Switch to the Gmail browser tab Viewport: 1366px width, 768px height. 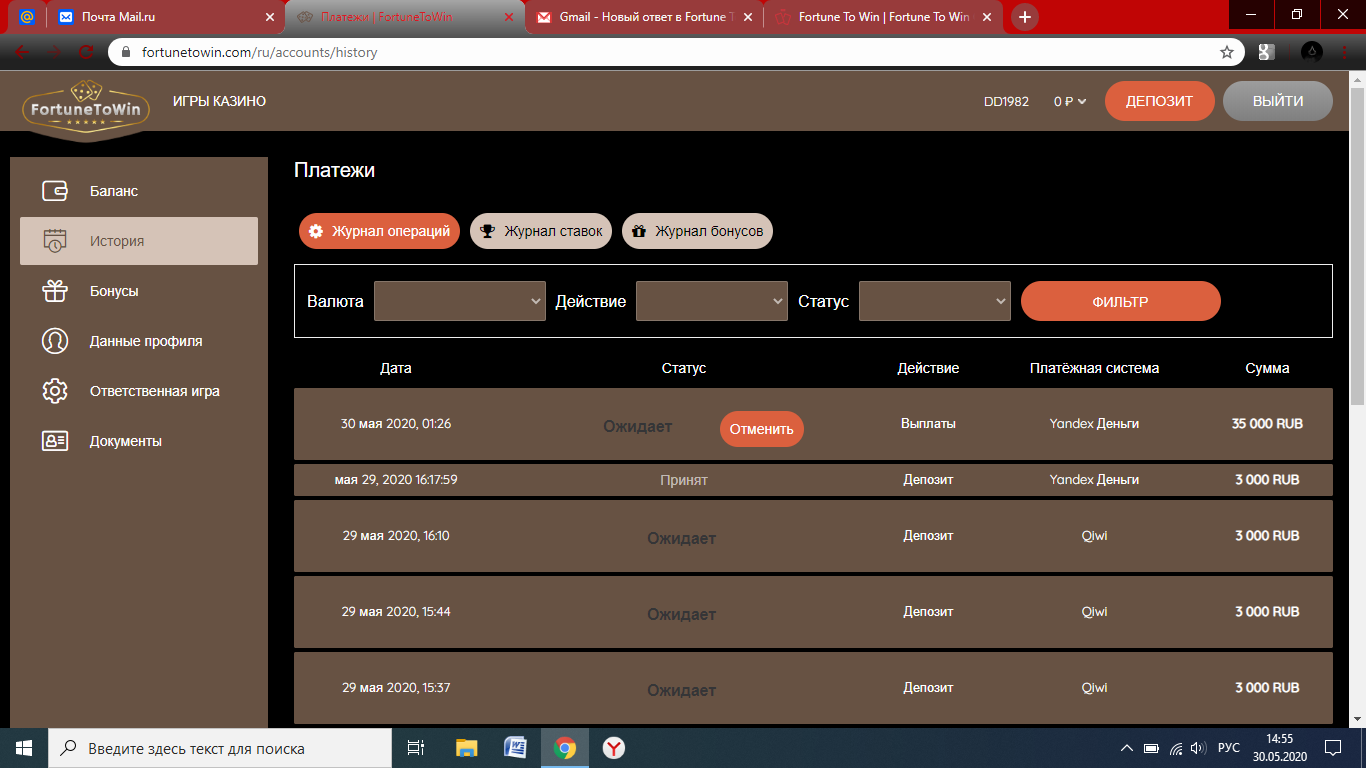click(x=645, y=17)
